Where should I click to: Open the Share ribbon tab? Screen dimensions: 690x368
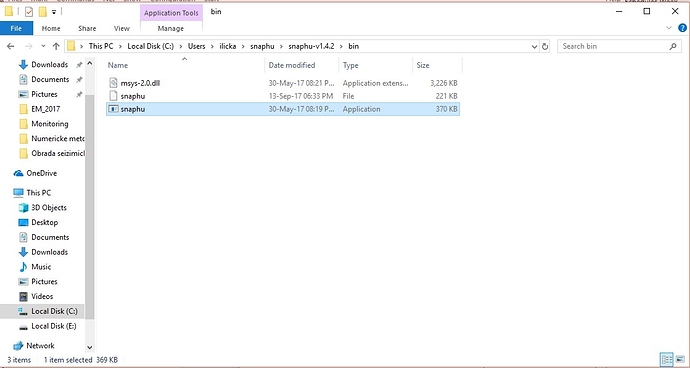[x=87, y=28]
